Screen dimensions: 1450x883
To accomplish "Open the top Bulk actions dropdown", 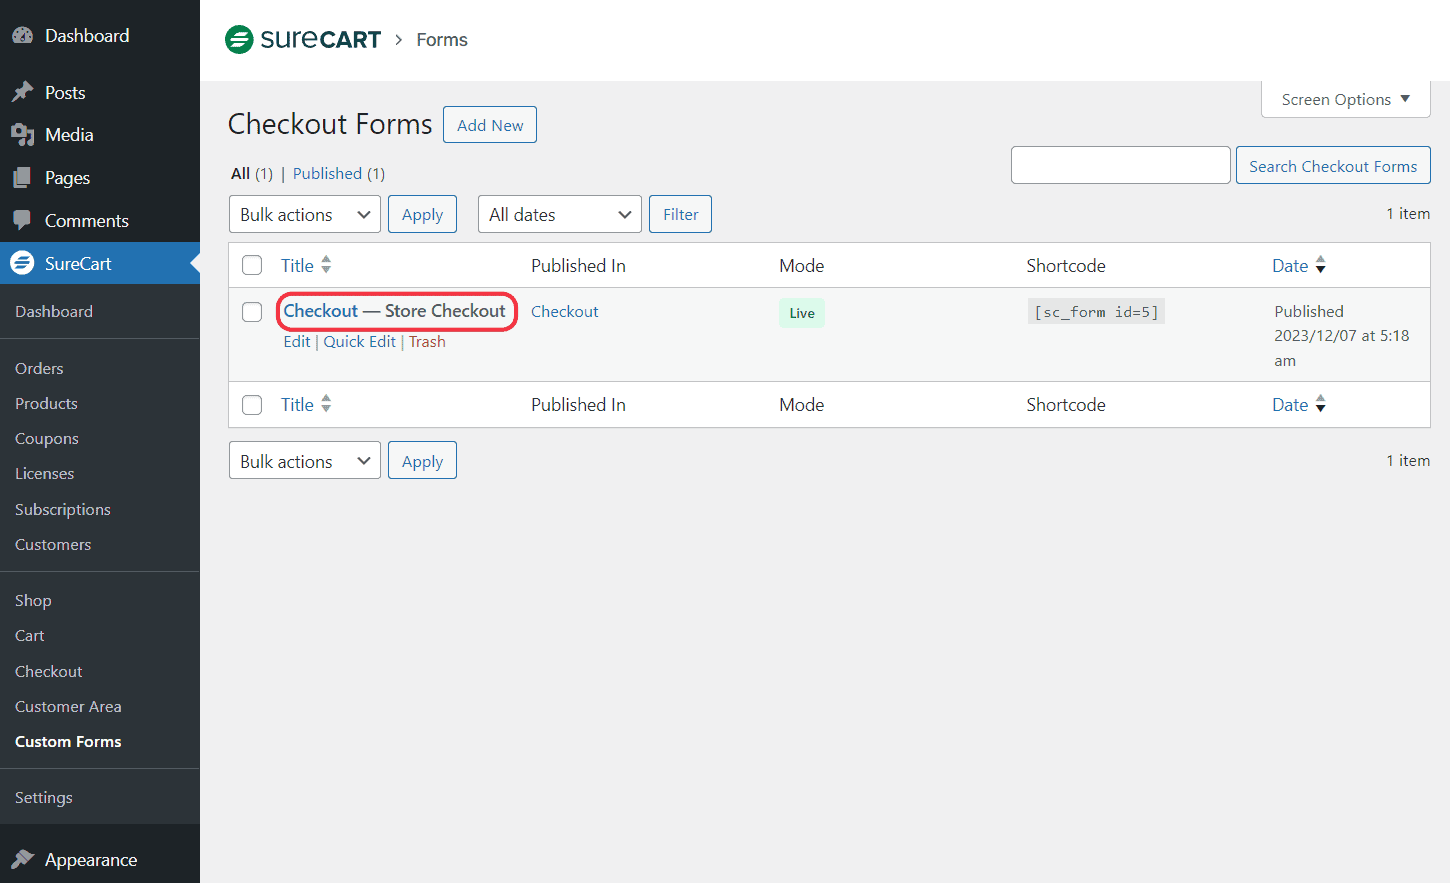I will (304, 215).
